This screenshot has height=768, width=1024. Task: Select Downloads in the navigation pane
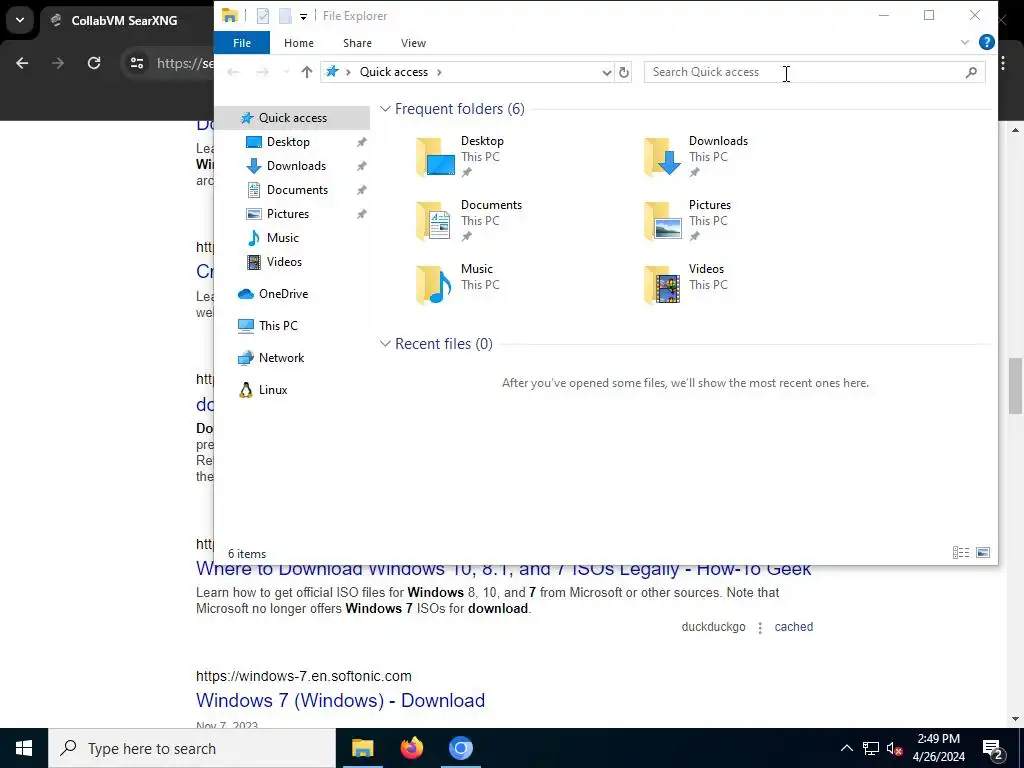296,166
